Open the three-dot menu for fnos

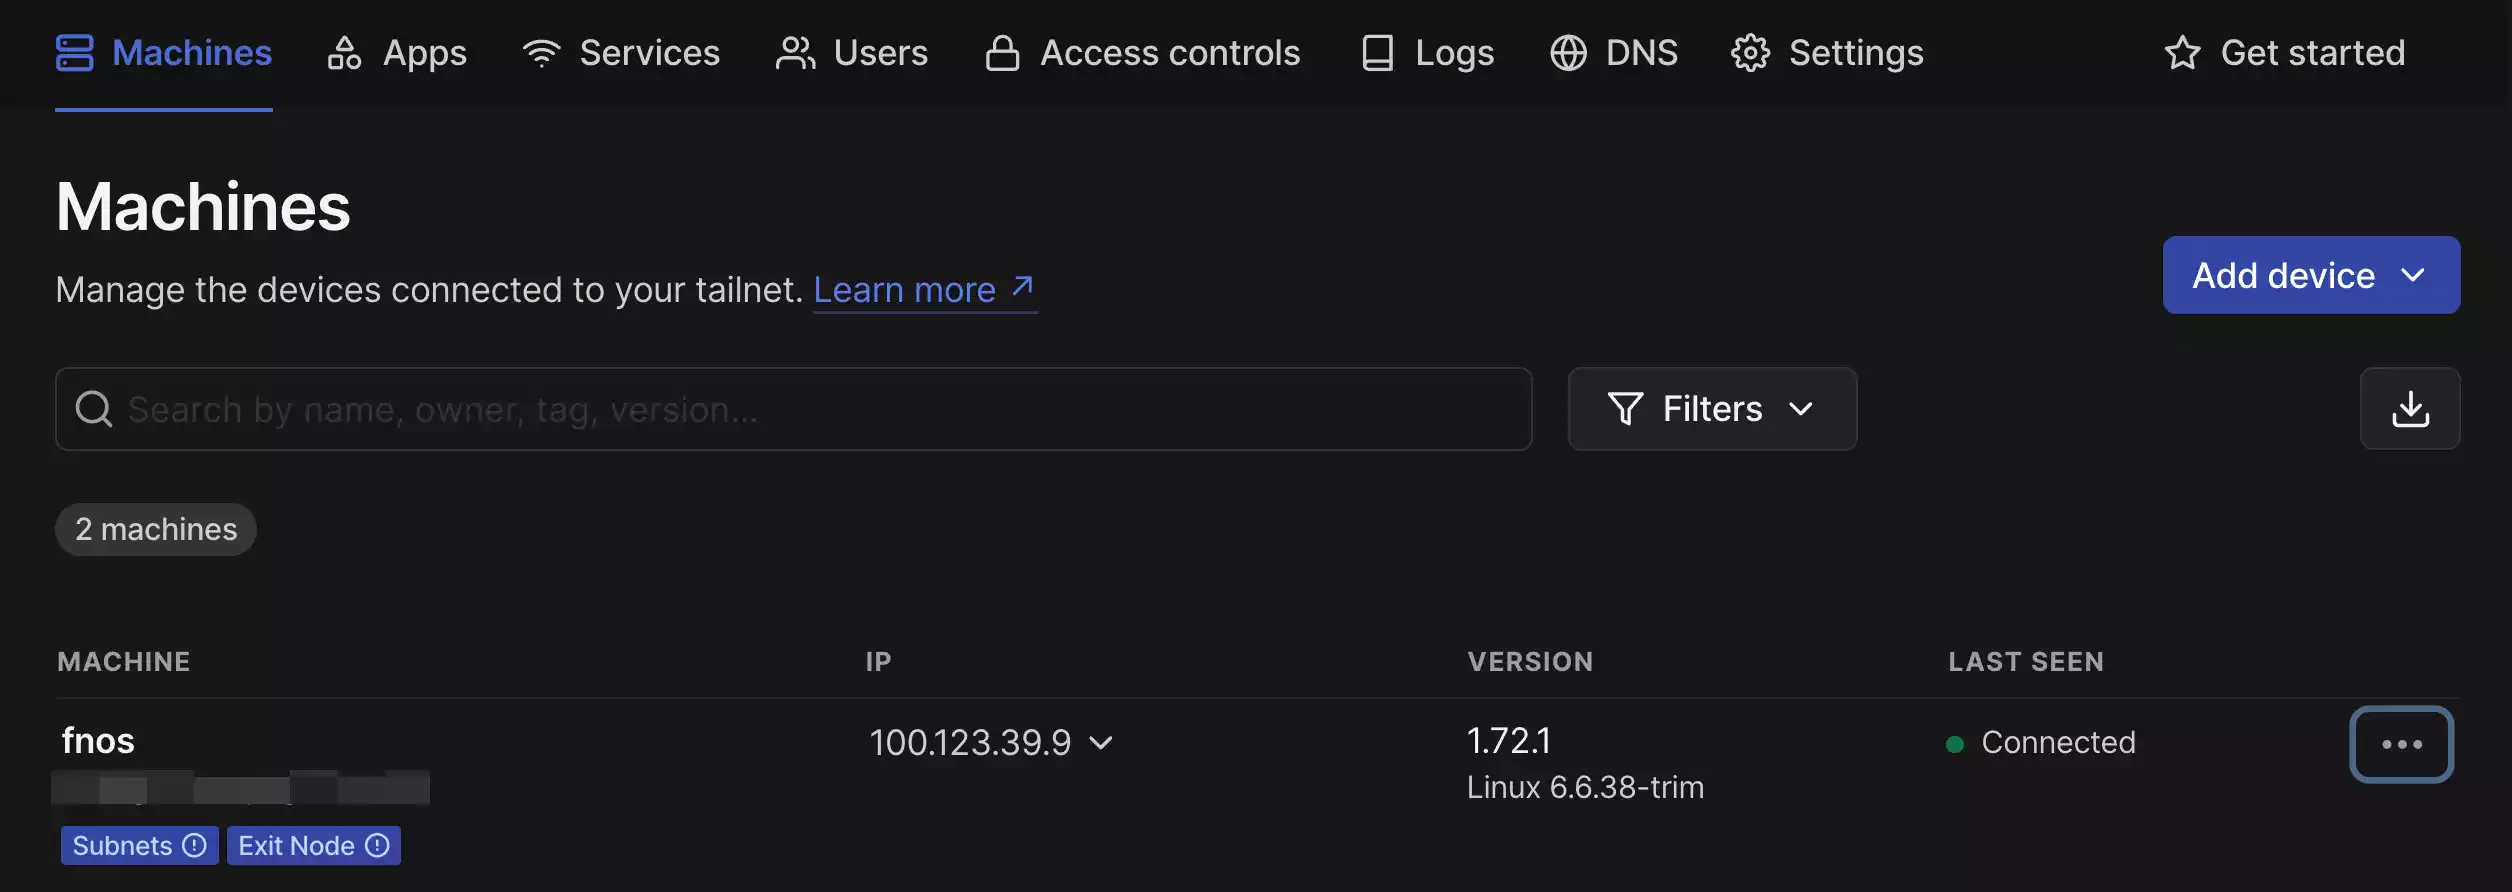pos(2400,744)
